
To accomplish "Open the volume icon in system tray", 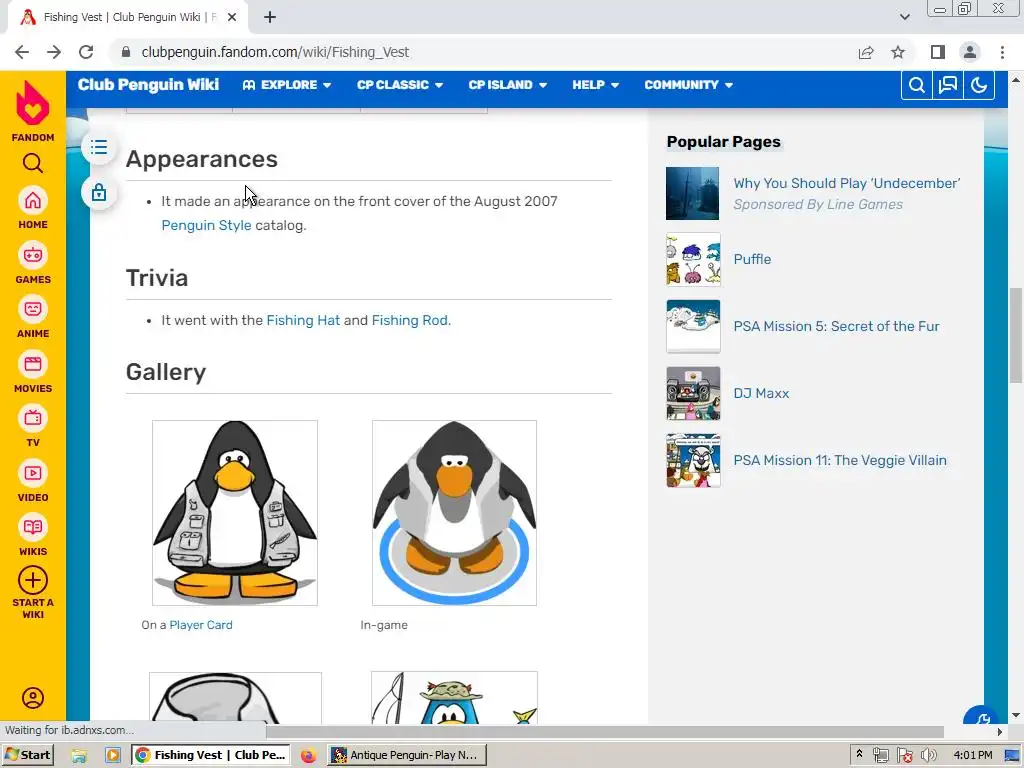I will click(x=928, y=756).
